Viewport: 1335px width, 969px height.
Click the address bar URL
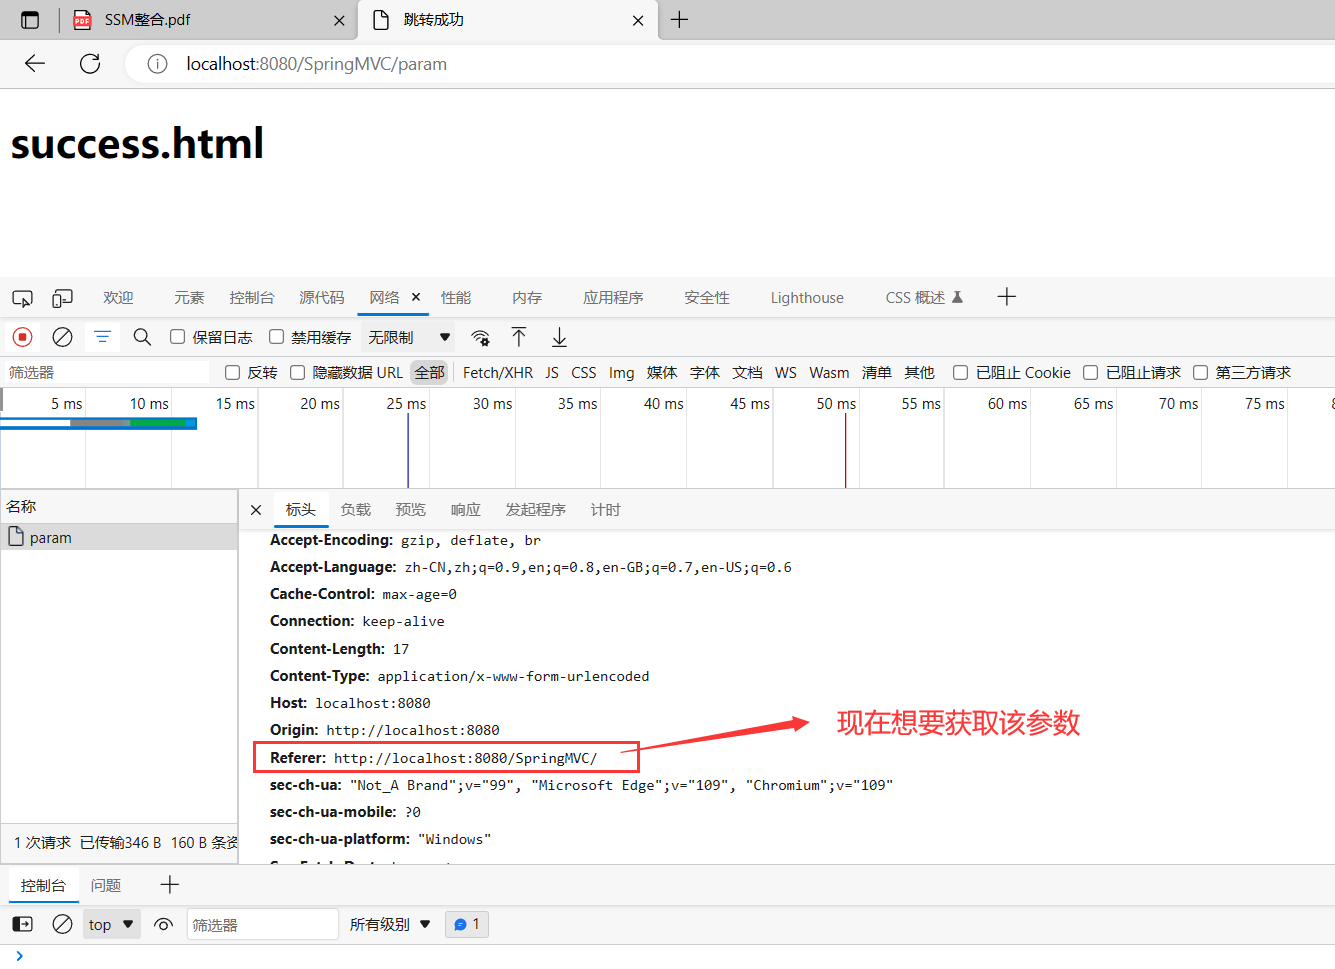point(316,64)
